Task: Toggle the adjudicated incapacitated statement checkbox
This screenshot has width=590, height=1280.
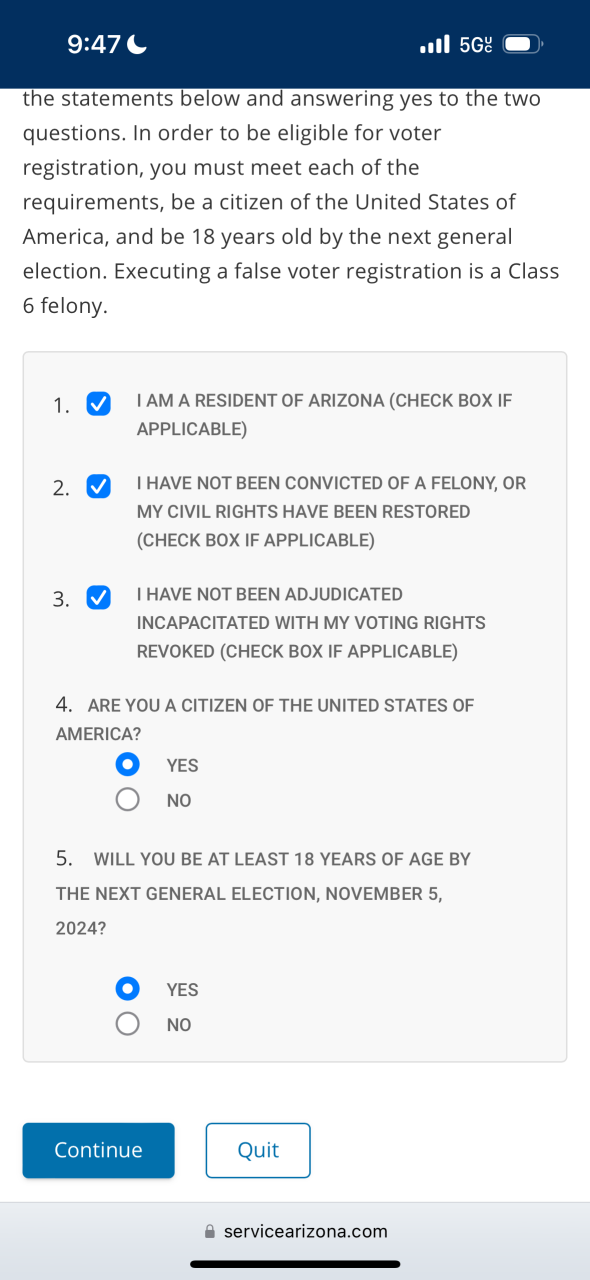Action: pos(98,597)
